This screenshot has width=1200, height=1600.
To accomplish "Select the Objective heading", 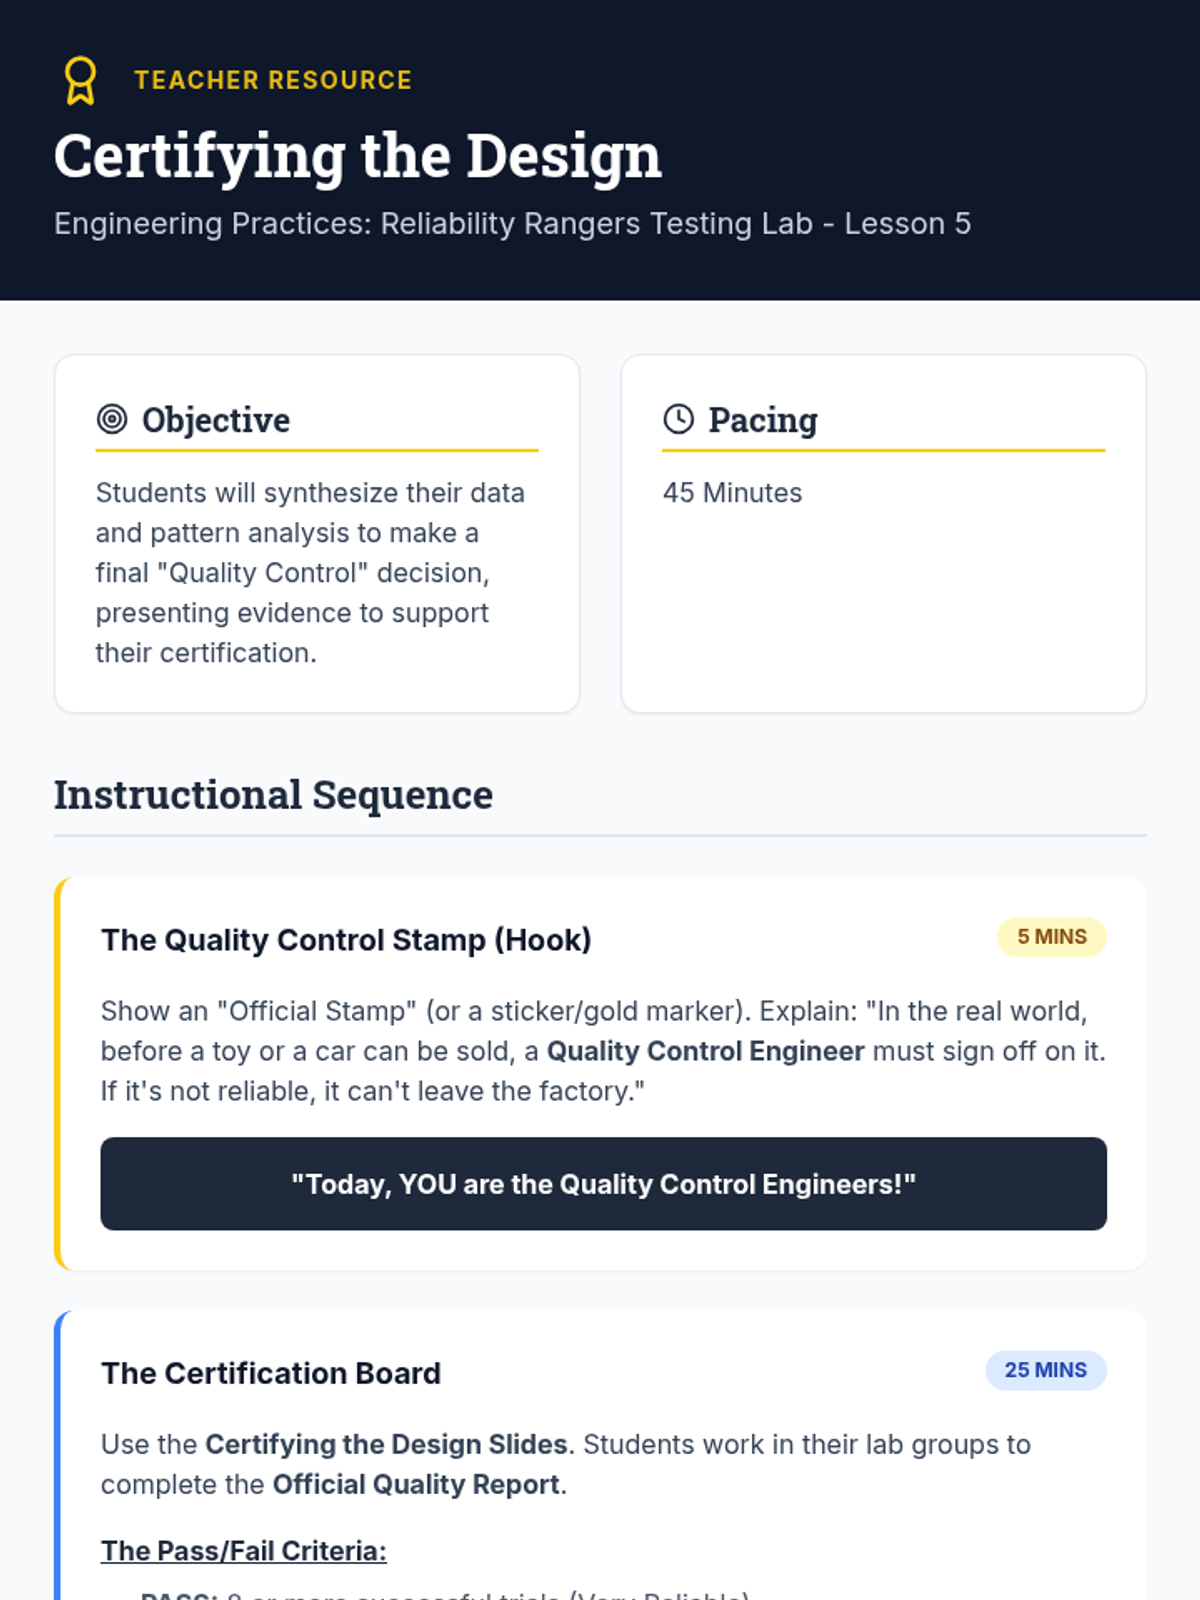I will (216, 420).
